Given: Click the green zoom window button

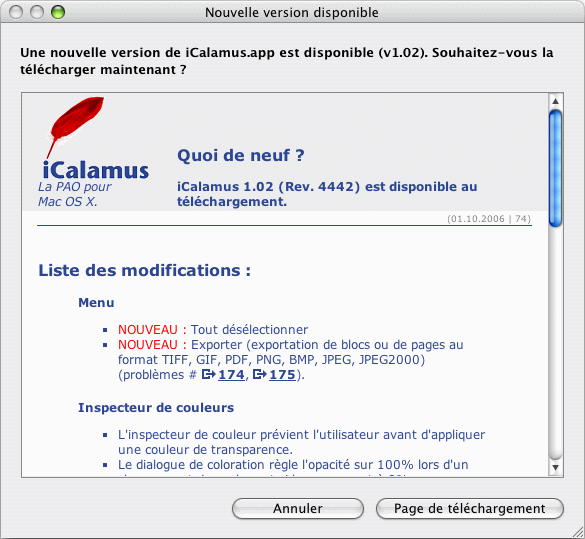Looking at the screenshot, I should 58,12.
